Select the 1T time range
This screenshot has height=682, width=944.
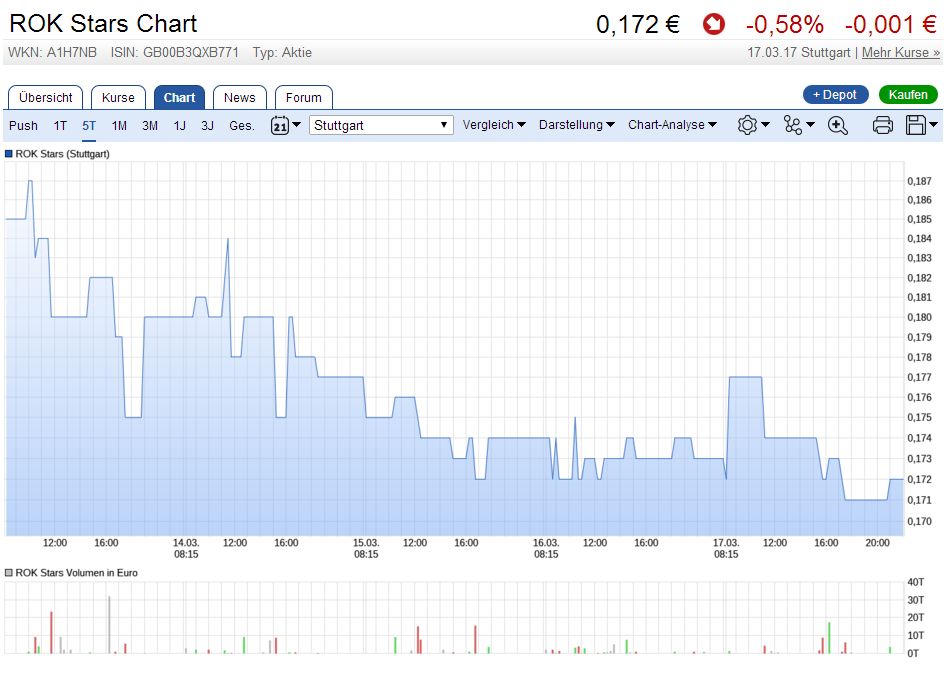pos(60,125)
